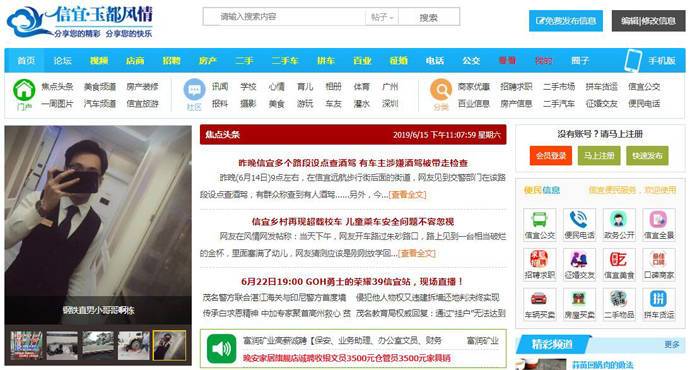The height and width of the screenshot is (370, 690).
Task: Open the 二手市场 category link
Action: tap(559, 87)
